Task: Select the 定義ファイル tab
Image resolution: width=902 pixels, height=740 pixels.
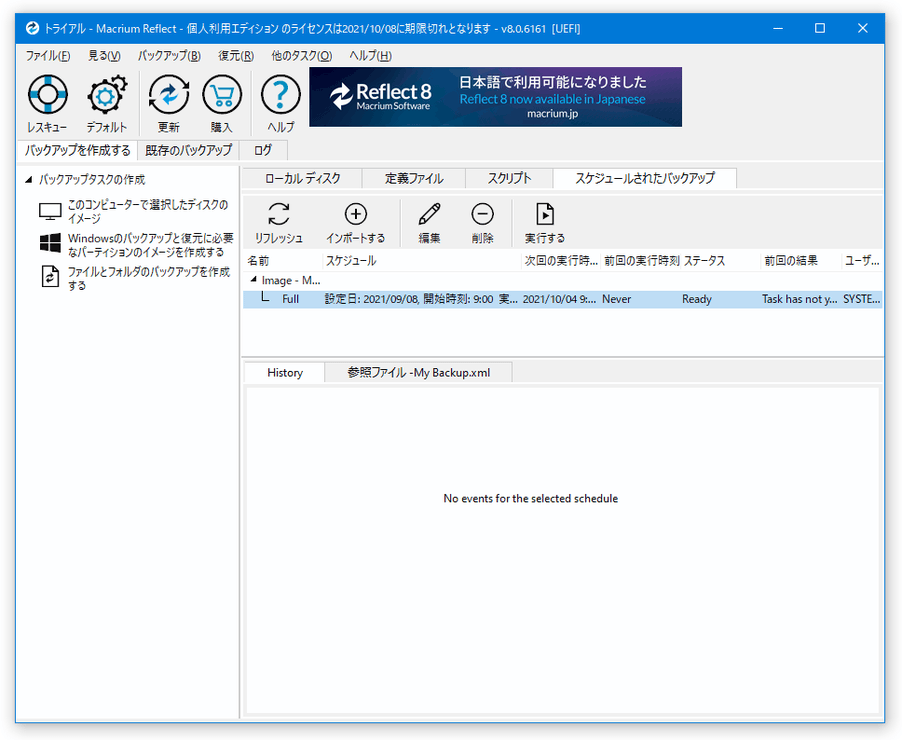Action: coord(414,178)
